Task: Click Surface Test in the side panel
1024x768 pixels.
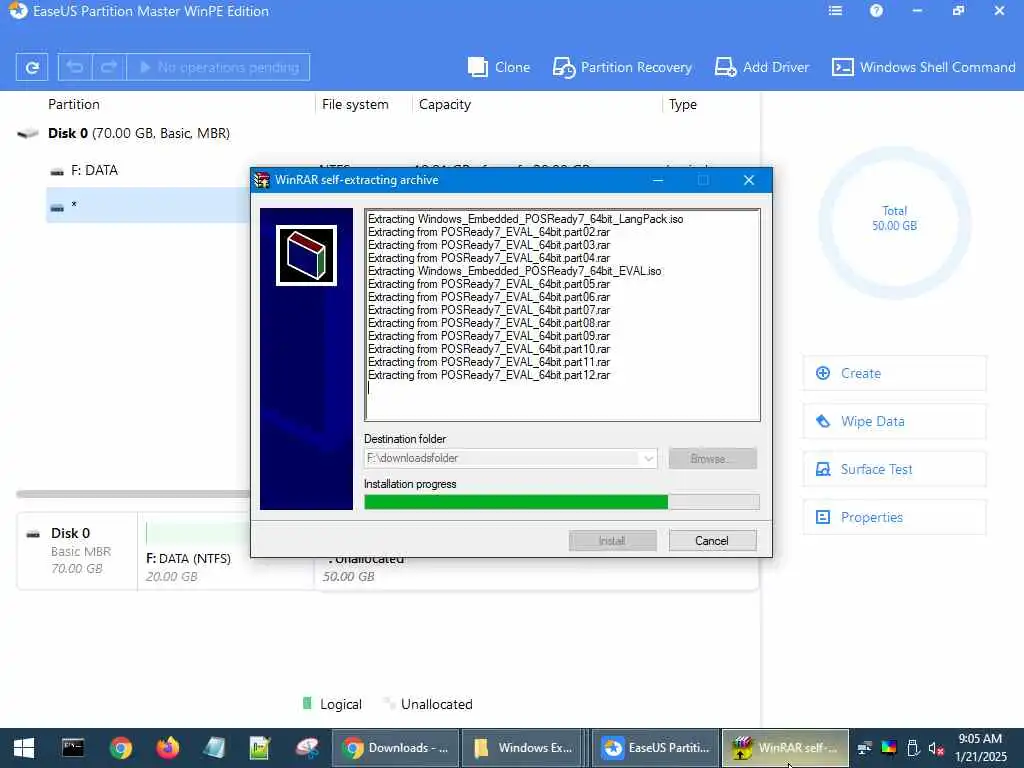Action: click(894, 469)
